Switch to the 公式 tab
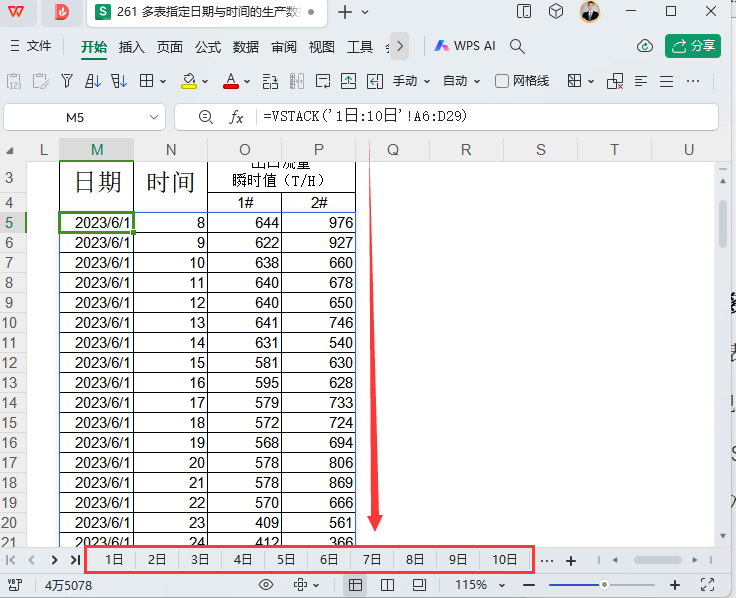Viewport: 736px width, 598px height. [x=208, y=46]
